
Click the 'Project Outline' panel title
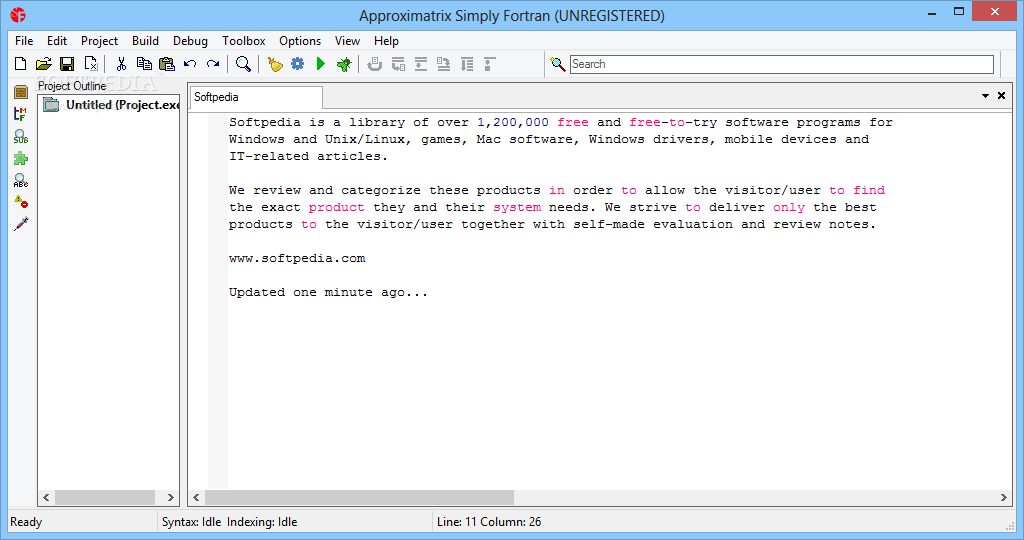tap(72, 86)
